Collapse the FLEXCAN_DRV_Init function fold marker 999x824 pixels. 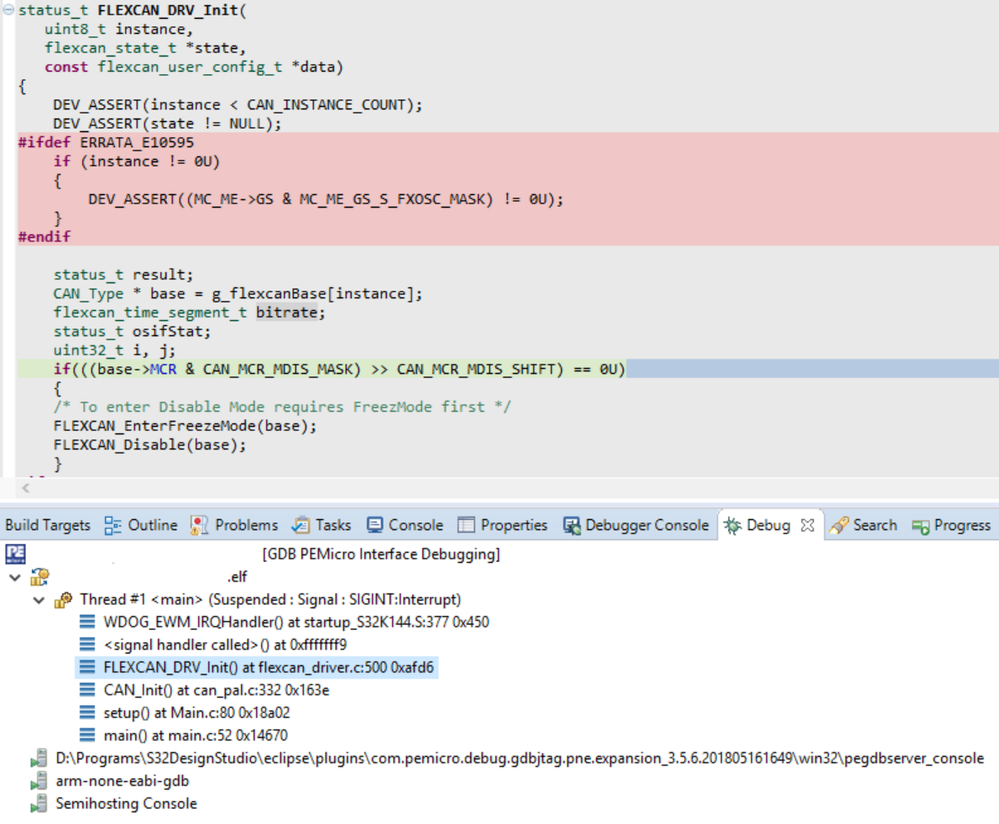coord(9,10)
